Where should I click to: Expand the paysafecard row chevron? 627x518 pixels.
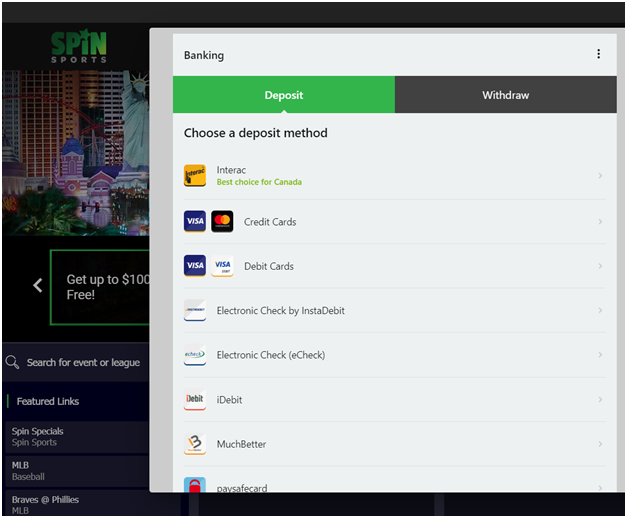pyautogui.click(x=600, y=488)
